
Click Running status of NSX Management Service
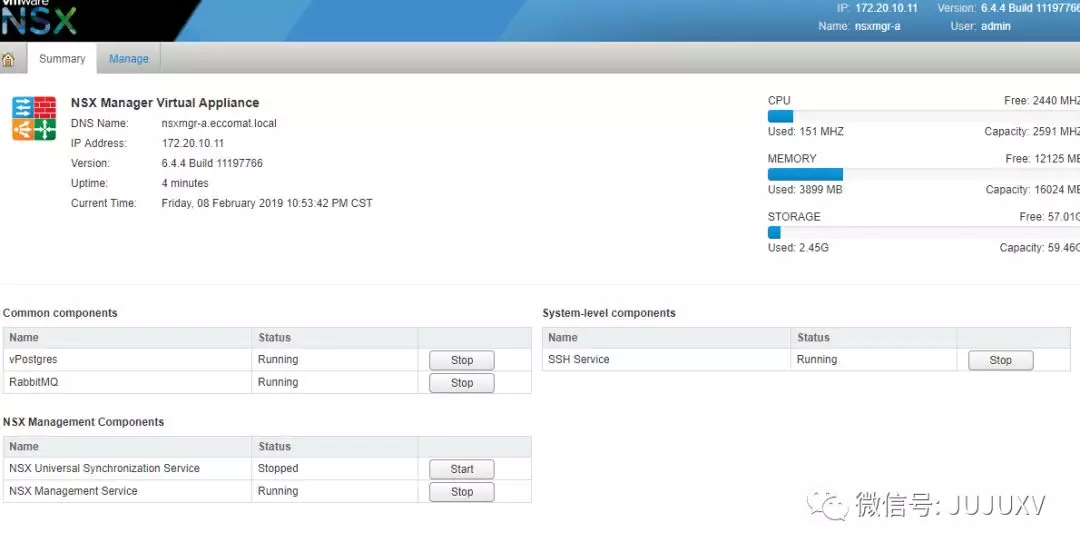[278, 491]
